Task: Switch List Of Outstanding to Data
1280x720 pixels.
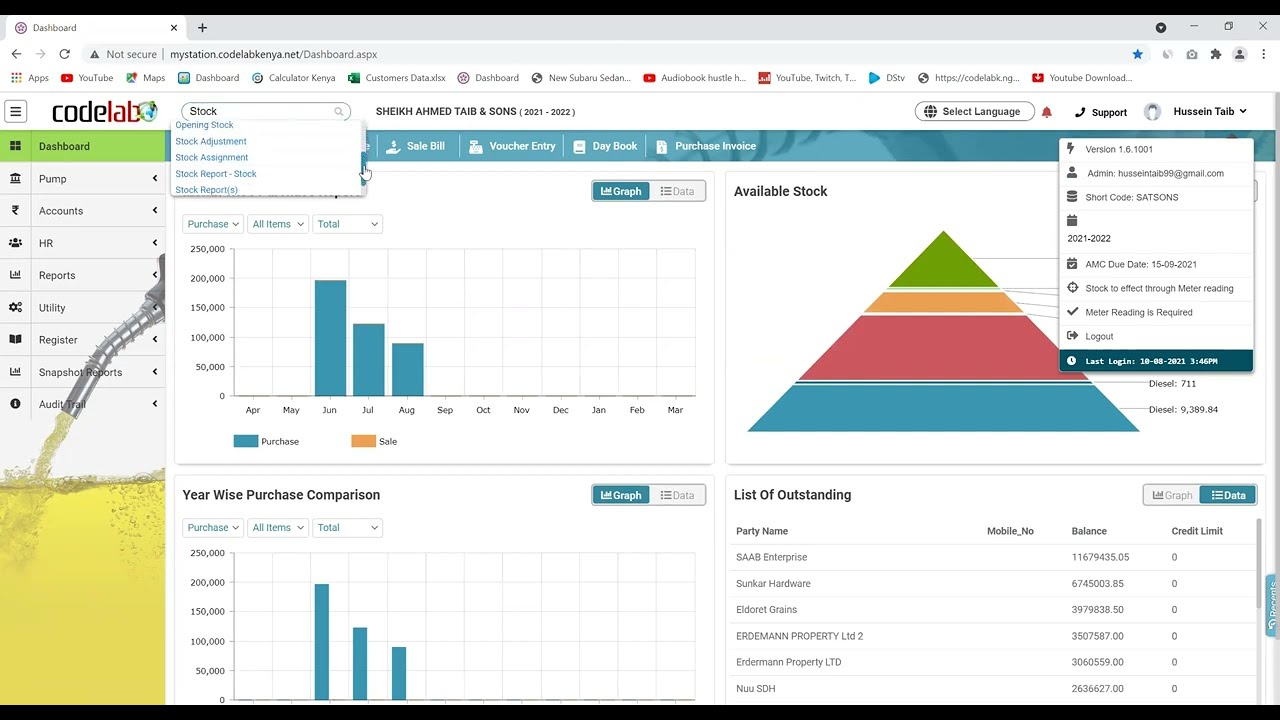Action: 1228,495
